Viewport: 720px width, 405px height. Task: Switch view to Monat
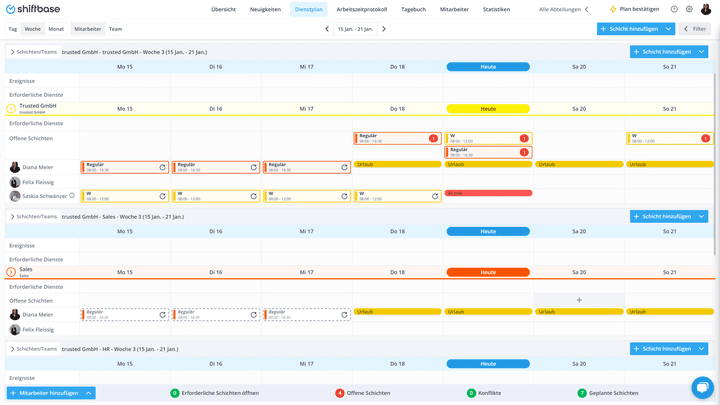(56, 29)
